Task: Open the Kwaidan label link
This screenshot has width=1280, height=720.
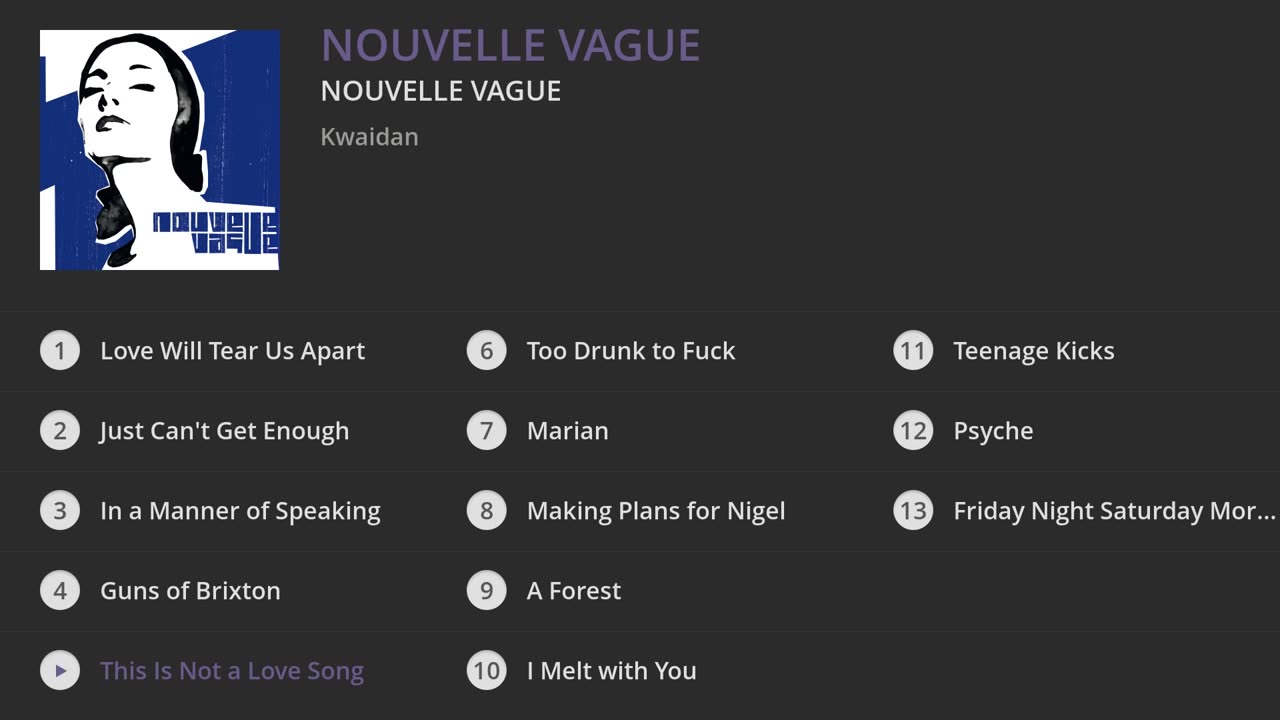Action: 369,137
